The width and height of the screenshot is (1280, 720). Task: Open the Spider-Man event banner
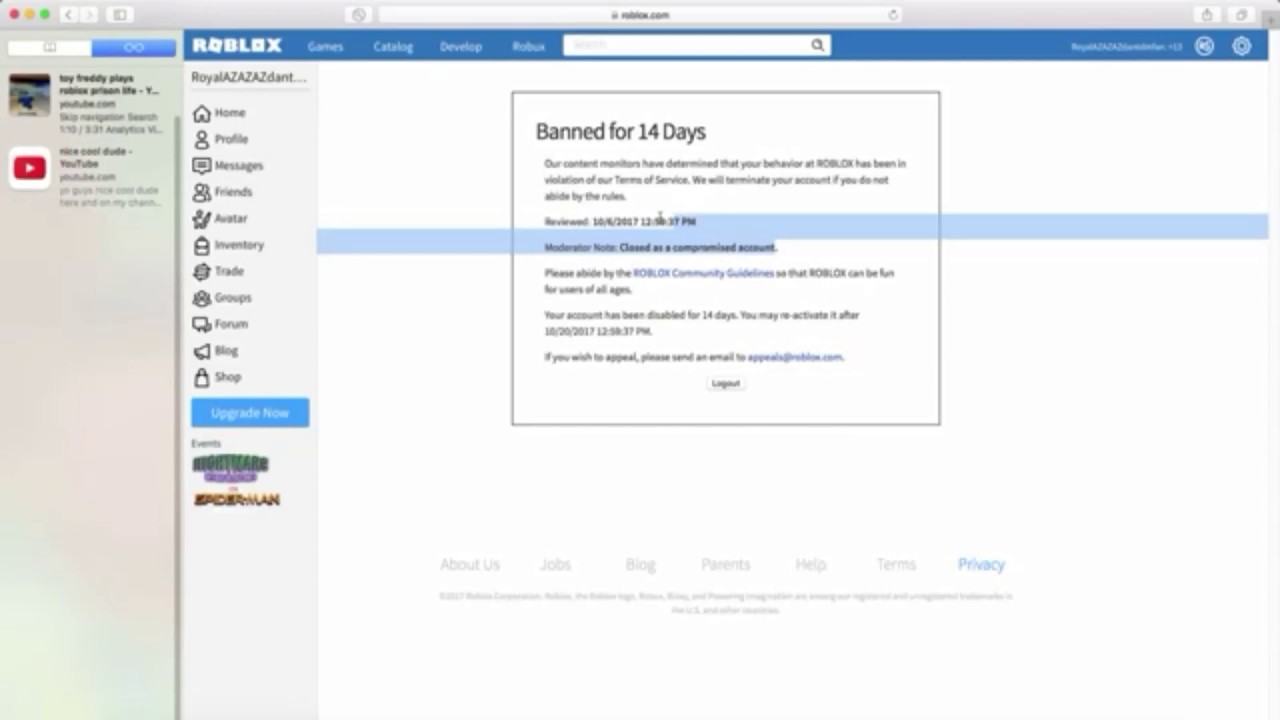237,498
